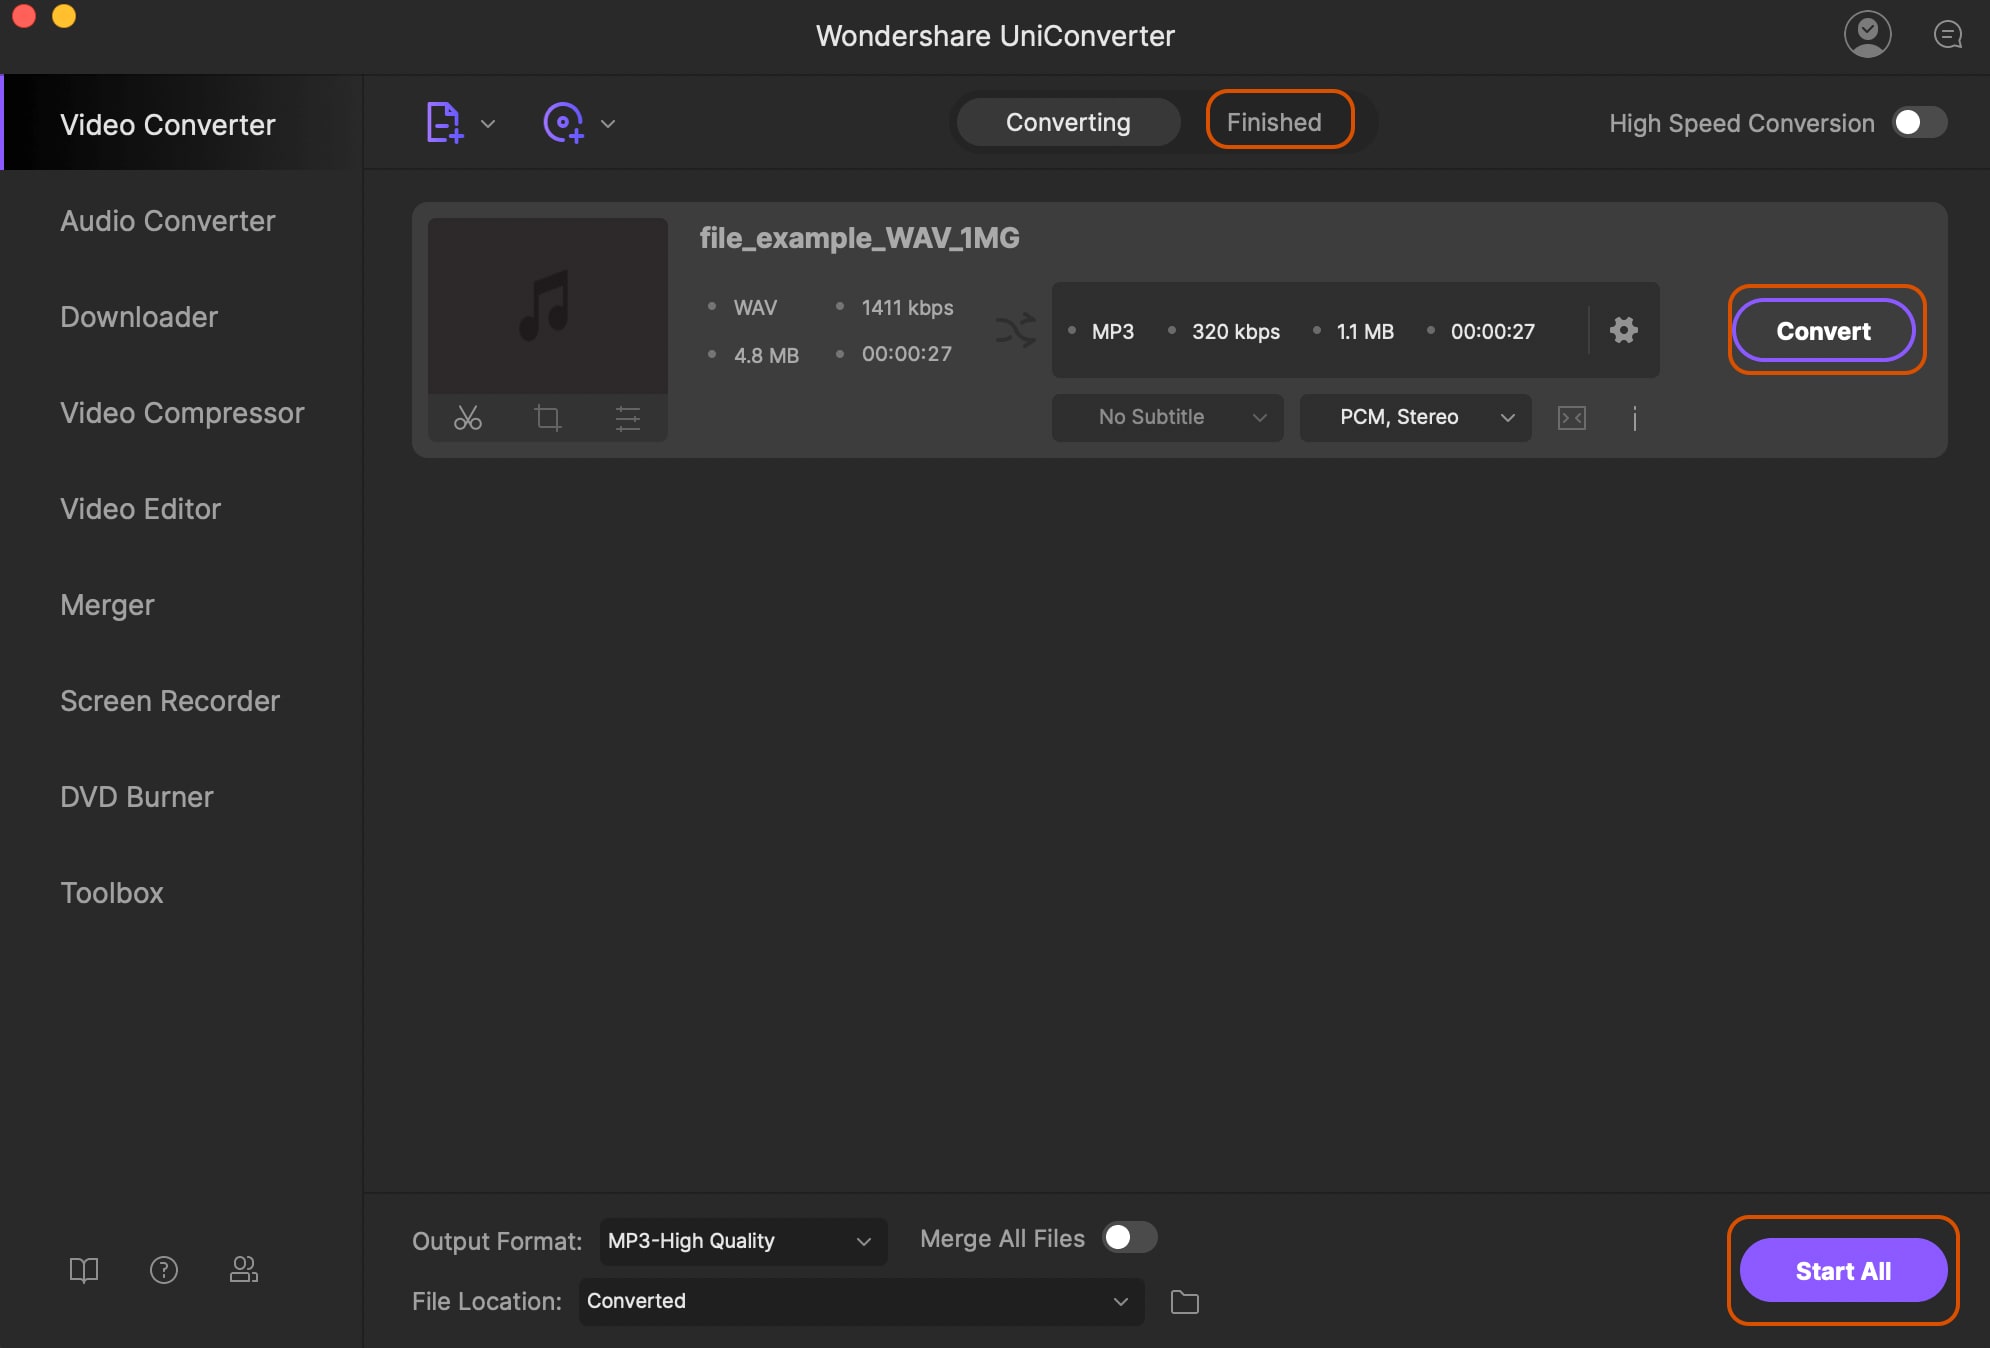Switch to the Finished tab
1990x1348 pixels.
1274,122
